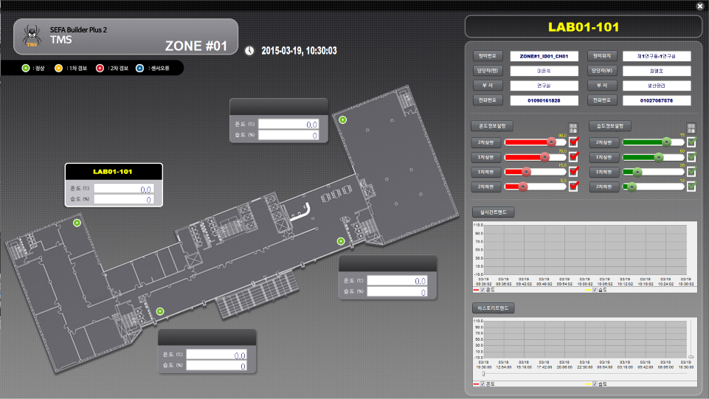
Task: Click the 습도경보설정 humidity alarm settings button
Action: [610, 126]
